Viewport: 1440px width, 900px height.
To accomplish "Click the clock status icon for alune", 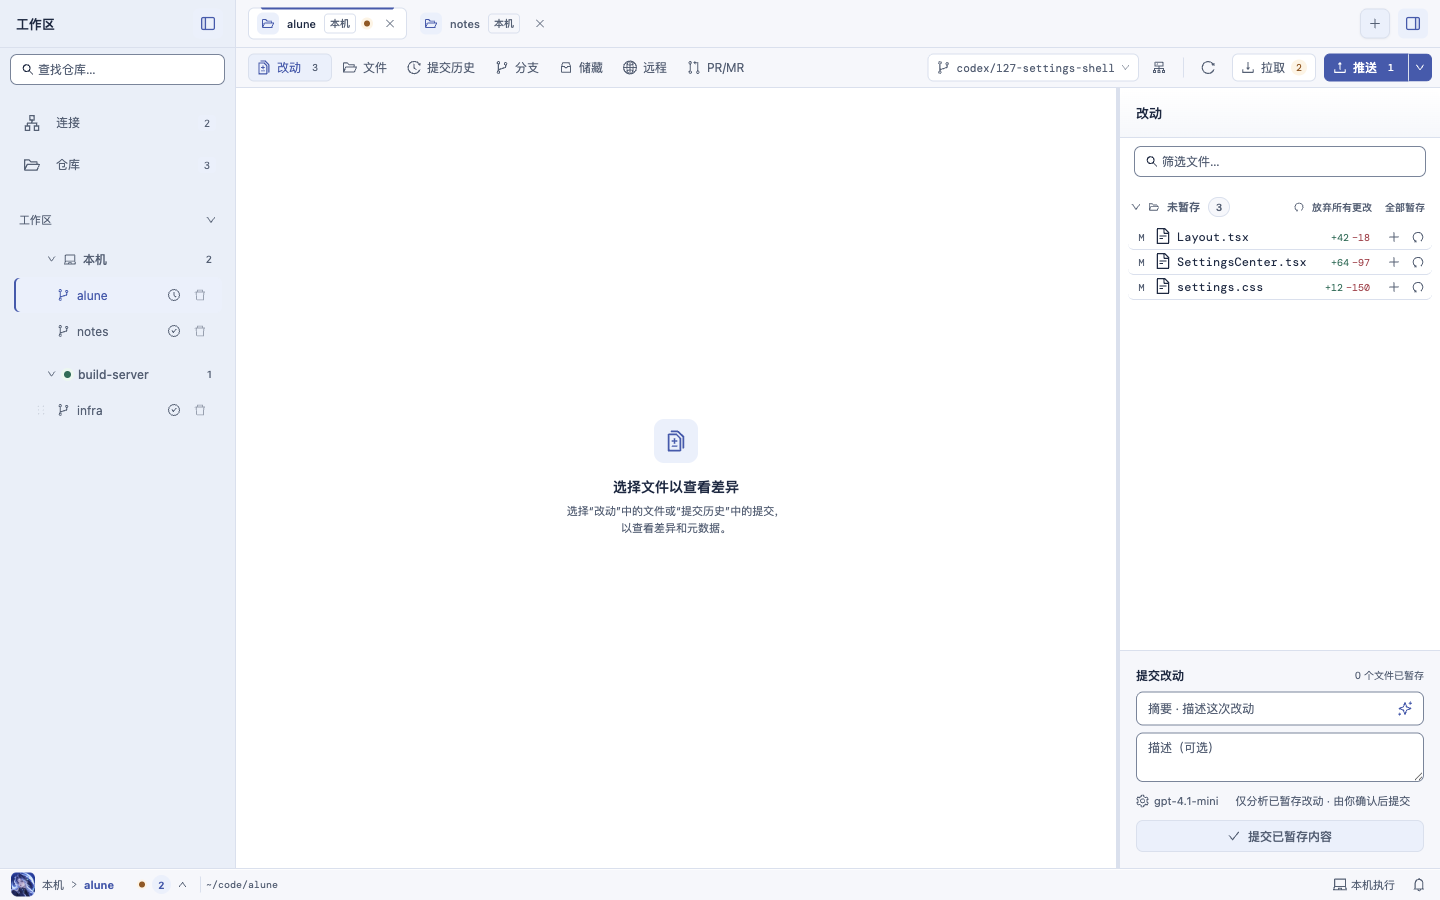I will pos(174,295).
